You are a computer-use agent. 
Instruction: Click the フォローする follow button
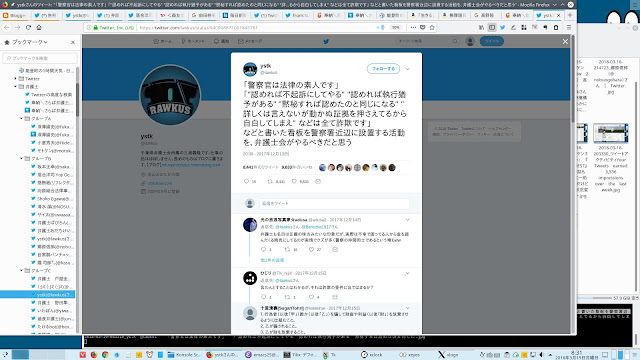(x=383, y=69)
